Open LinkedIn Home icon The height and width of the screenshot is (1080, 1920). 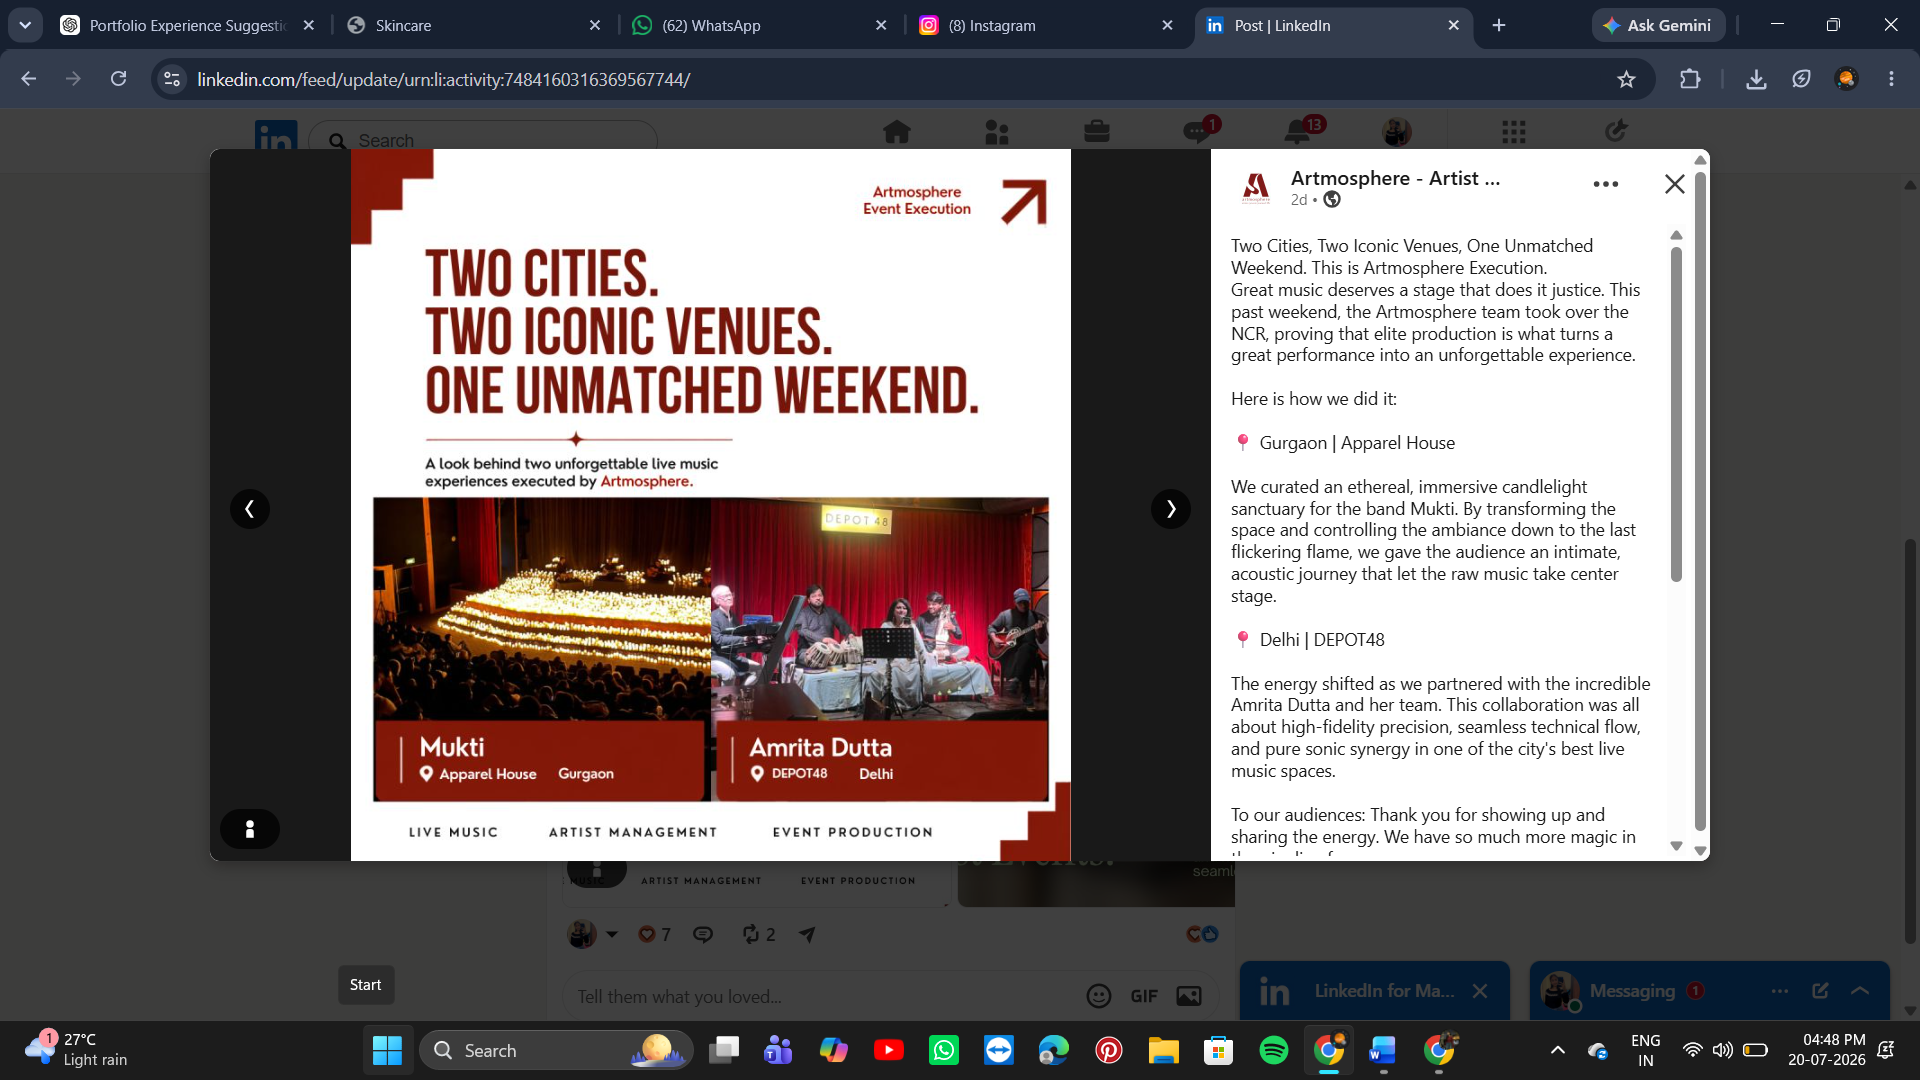pyautogui.click(x=897, y=132)
